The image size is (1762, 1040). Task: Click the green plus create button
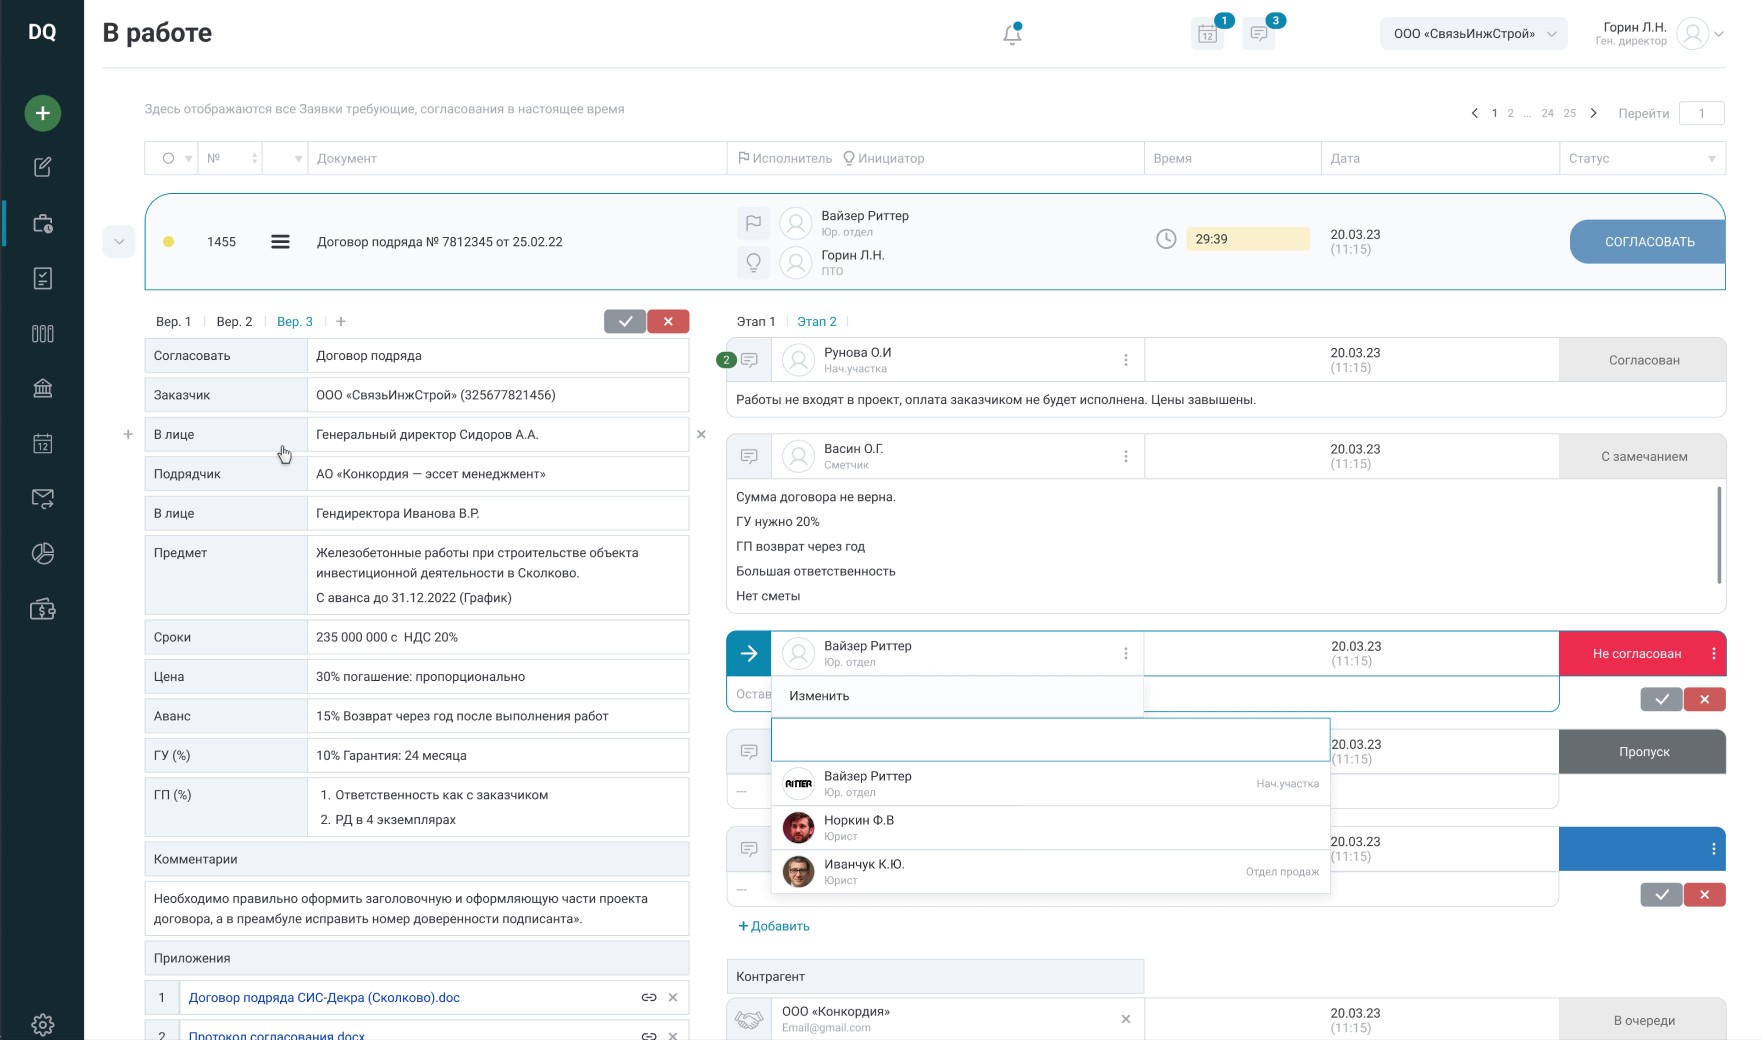pos(42,113)
